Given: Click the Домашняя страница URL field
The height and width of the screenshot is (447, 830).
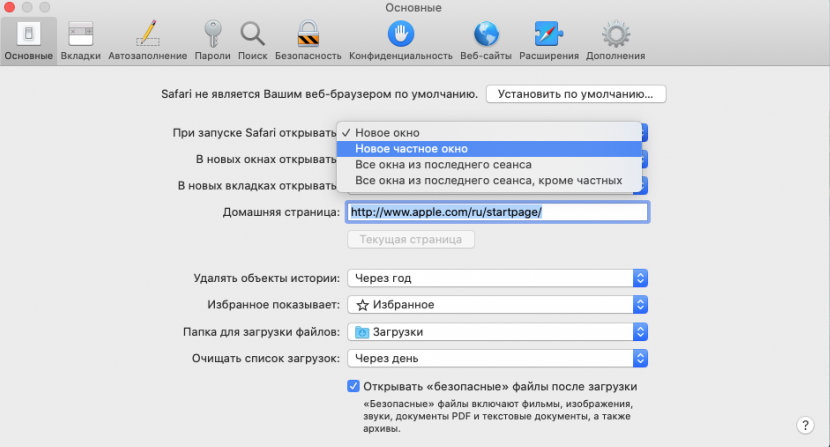Looking at the screenshot, I should [498, 212].
